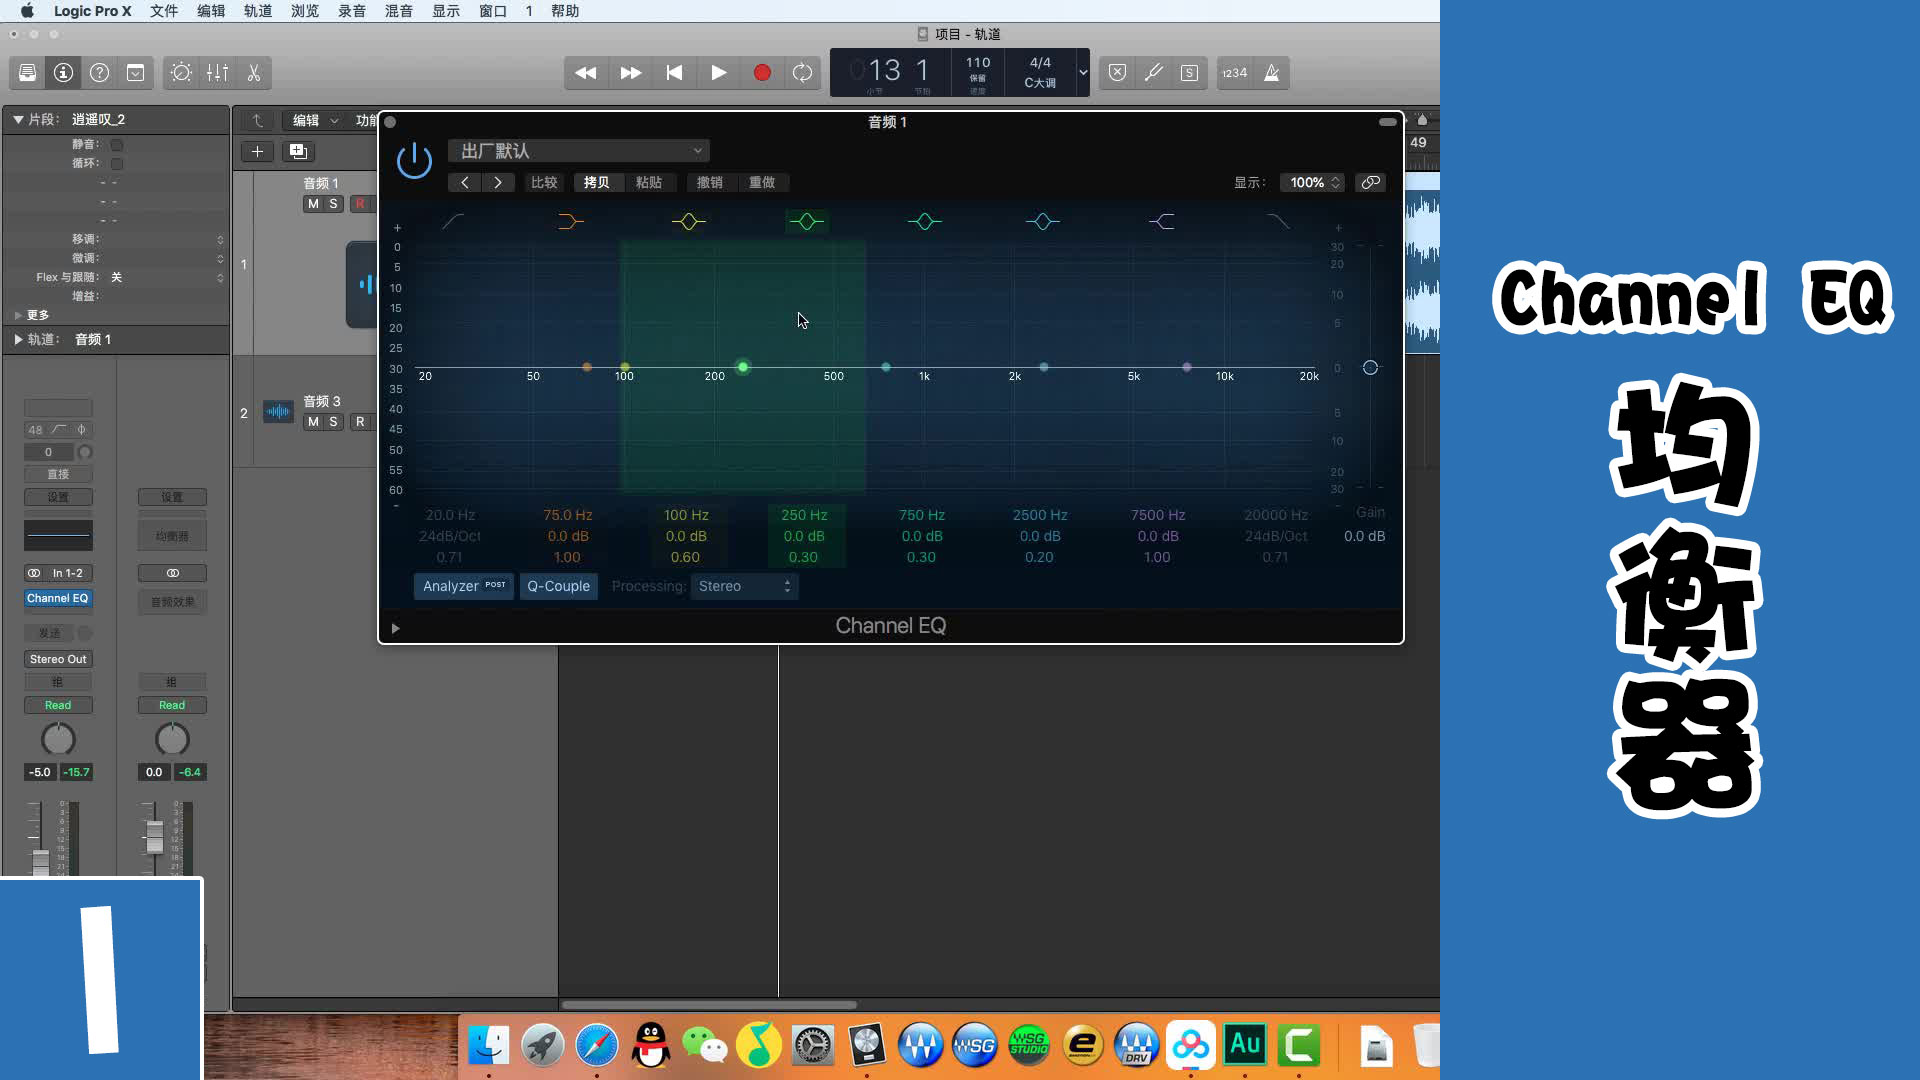Open the Flex 与跟随 dropdown
This screenshot has width=1920, height=1080.
pos(220,277)
